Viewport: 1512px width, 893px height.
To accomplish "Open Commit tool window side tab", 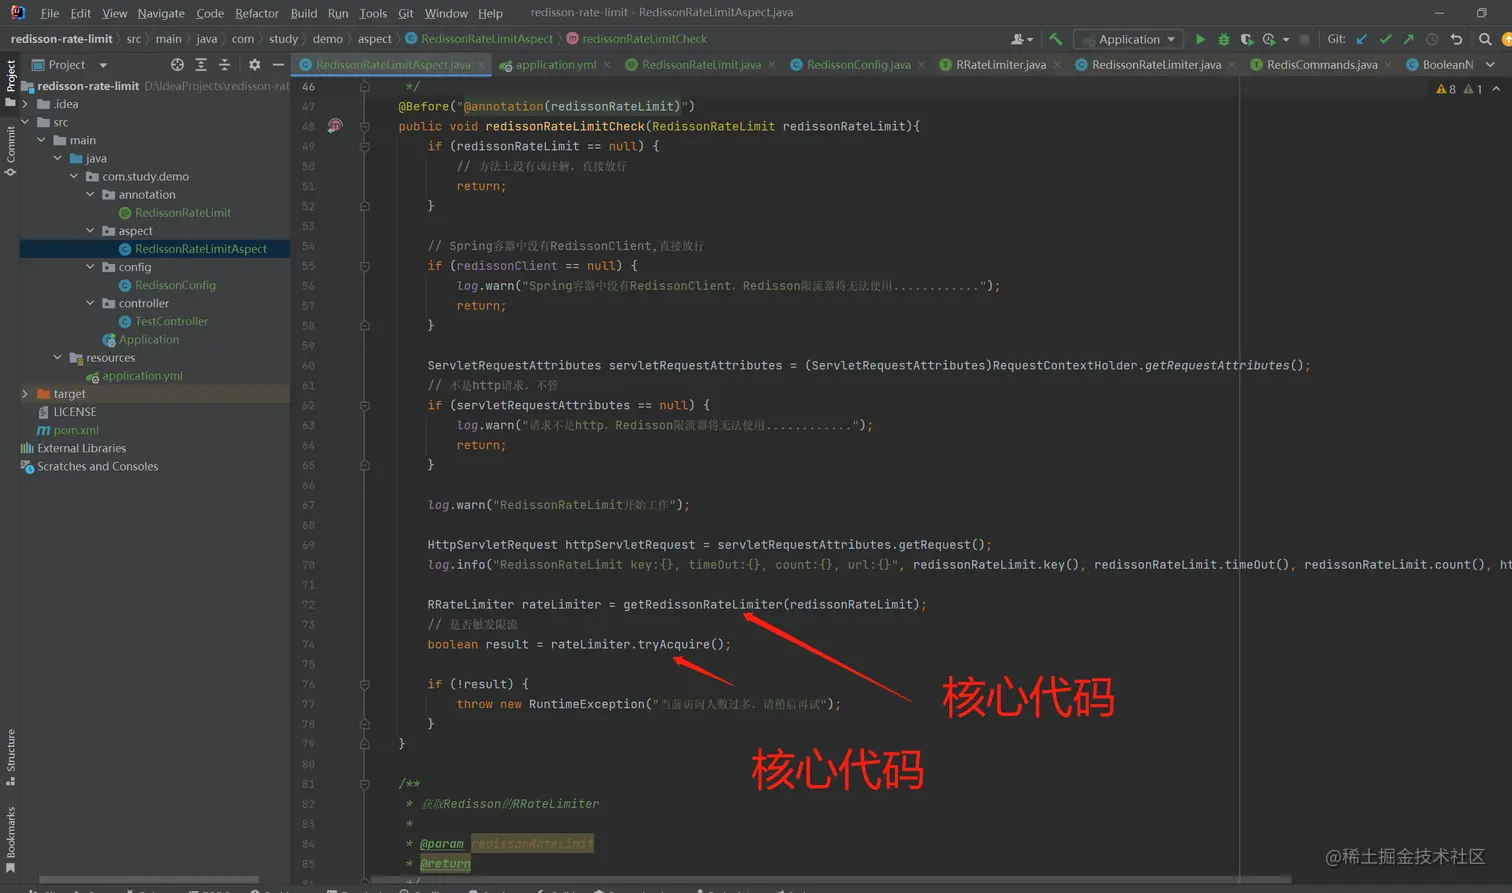I will coord(10,150).
